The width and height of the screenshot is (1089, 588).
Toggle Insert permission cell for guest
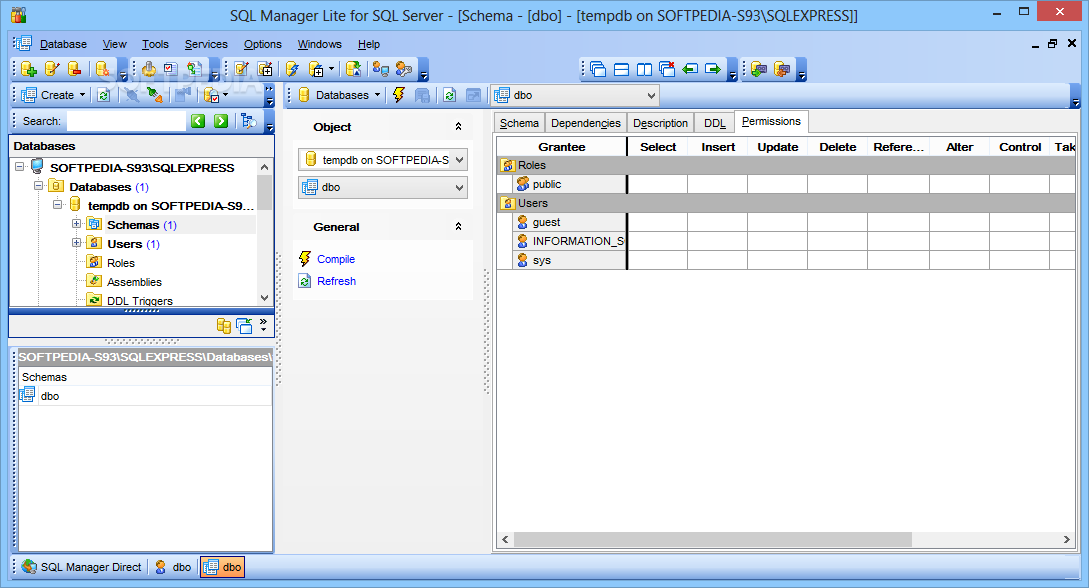click(717, 222)
